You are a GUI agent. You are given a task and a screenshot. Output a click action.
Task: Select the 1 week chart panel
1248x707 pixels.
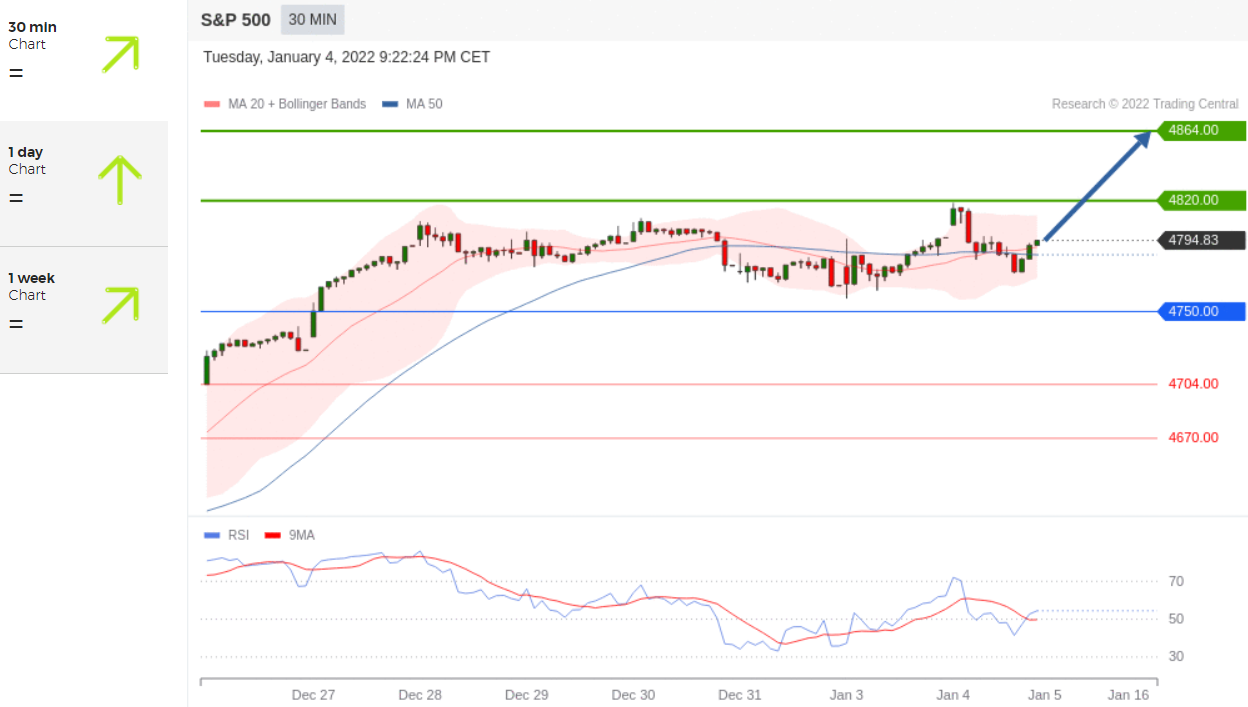coord(84,310)
